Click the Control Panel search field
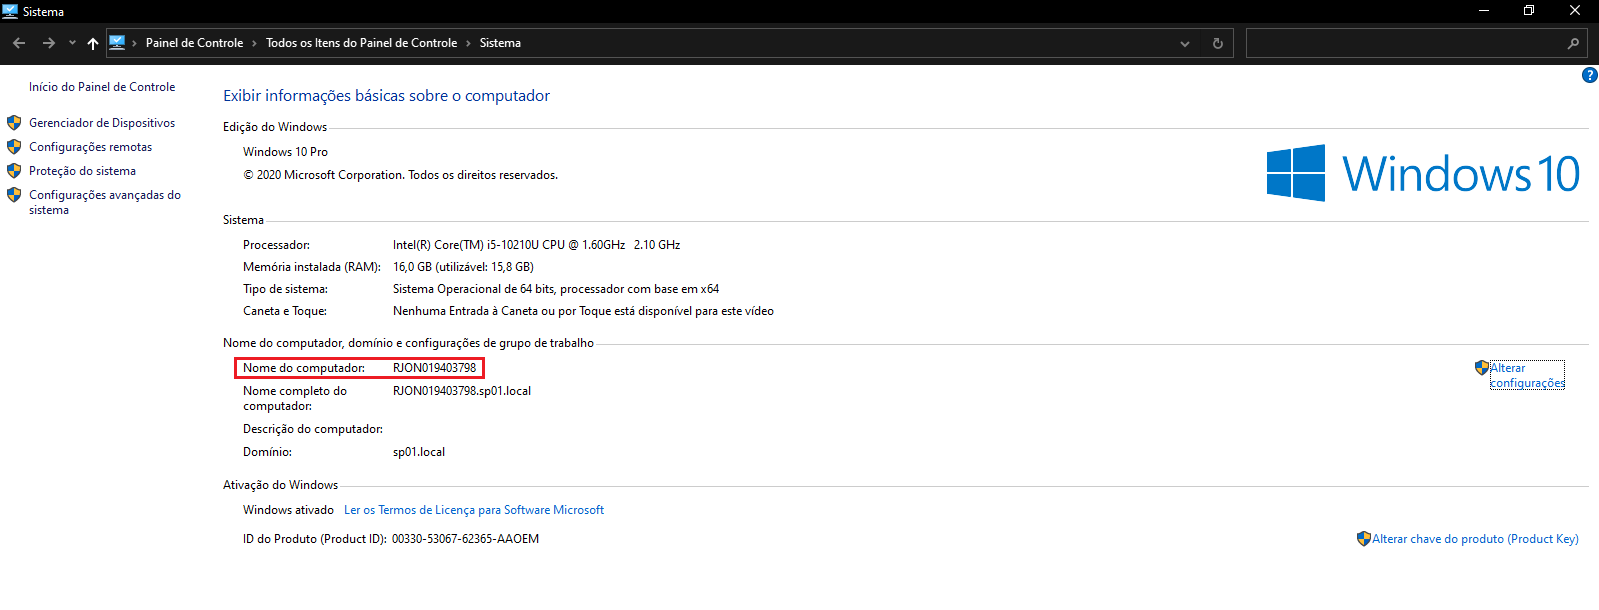This screenshot has height=610, width=1599. click(x=1404, y=43)
